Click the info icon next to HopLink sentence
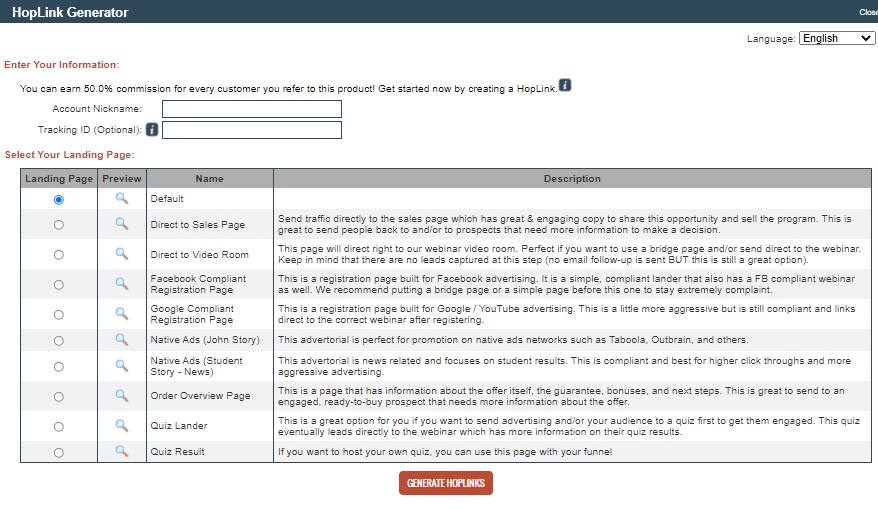 pyautogui.click(x=565, y=85)
